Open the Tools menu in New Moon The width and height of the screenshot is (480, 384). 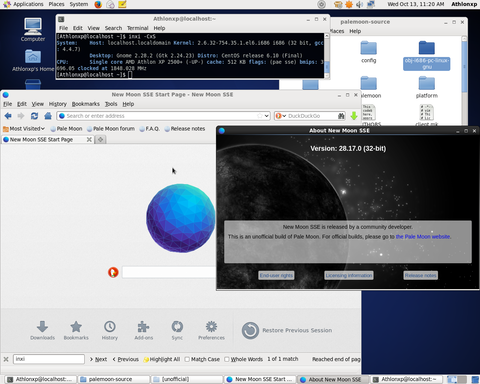tap(111, 104)
